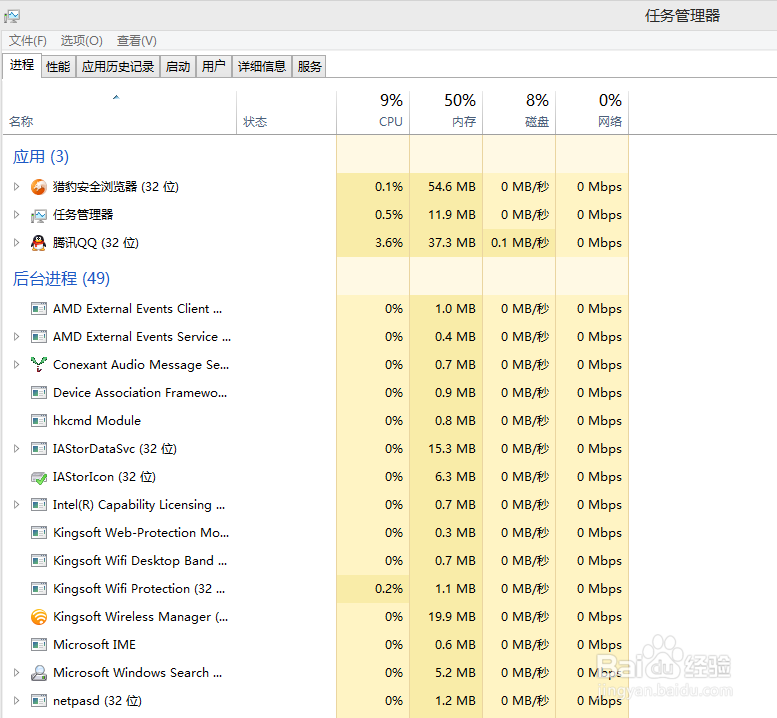Click the 0.2% CPU value

tap(389, 589)
